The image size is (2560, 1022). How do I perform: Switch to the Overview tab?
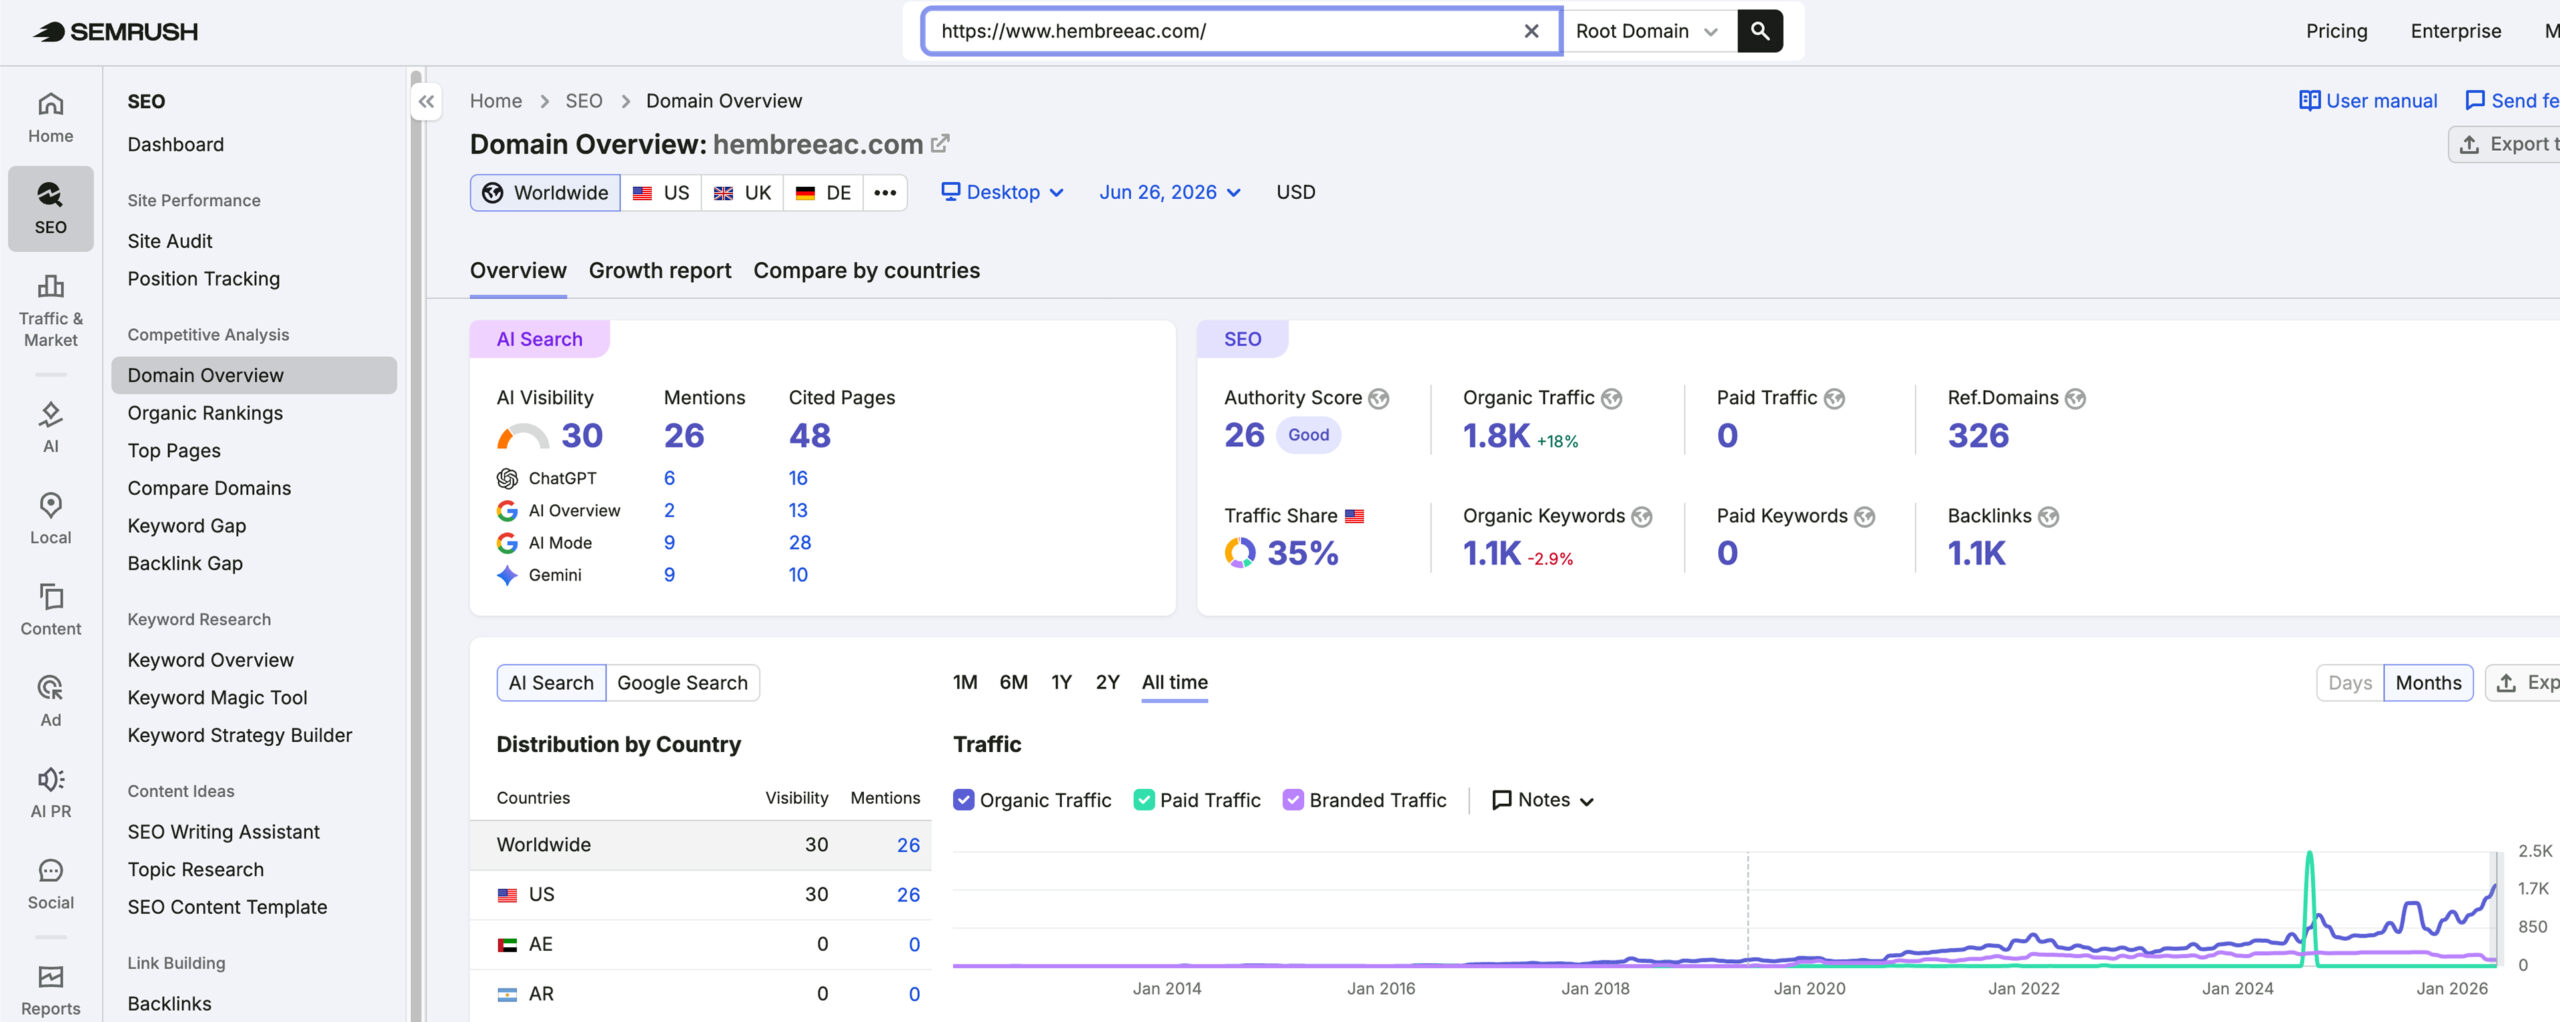point(518,271)
